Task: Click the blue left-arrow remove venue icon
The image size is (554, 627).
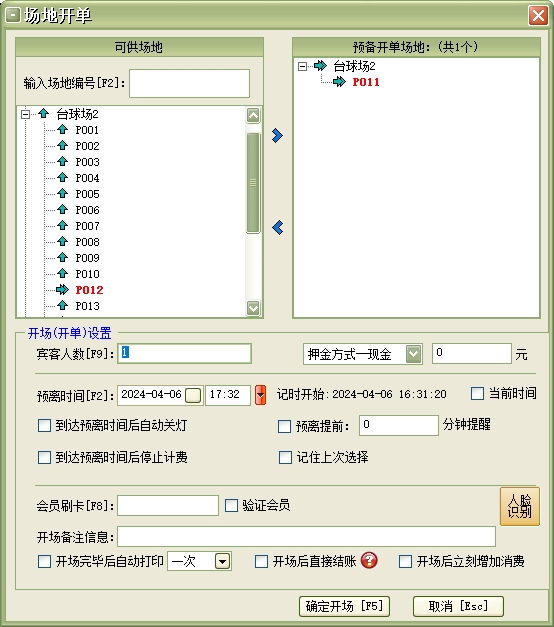Action: [x=278, y=228]
